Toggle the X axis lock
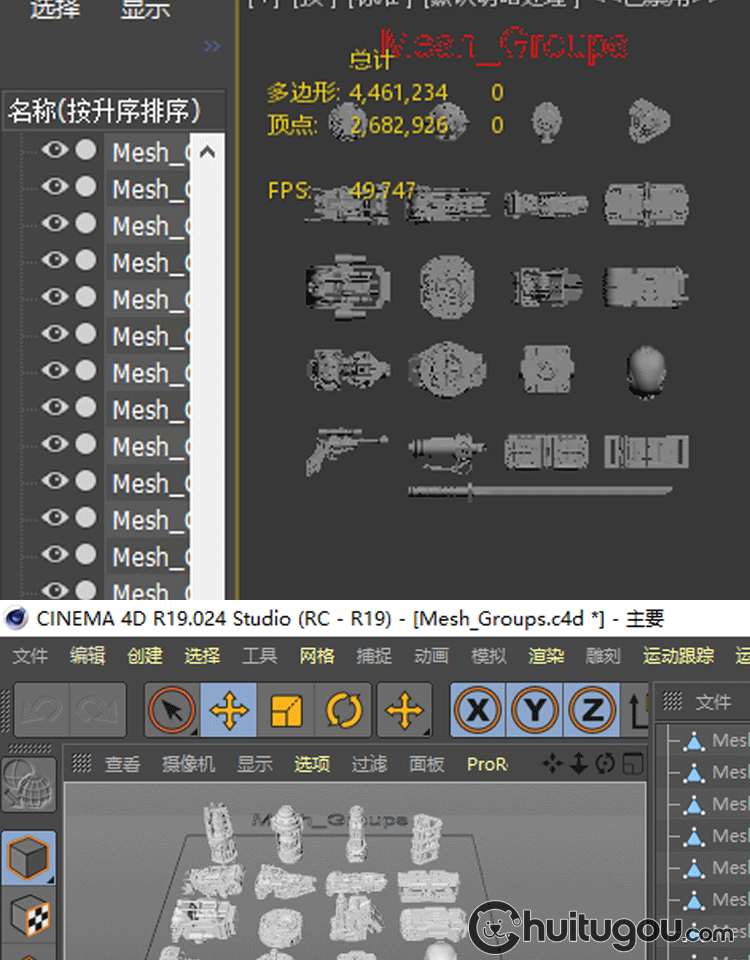Screen dimensions: 750x960 coord(478,710)
